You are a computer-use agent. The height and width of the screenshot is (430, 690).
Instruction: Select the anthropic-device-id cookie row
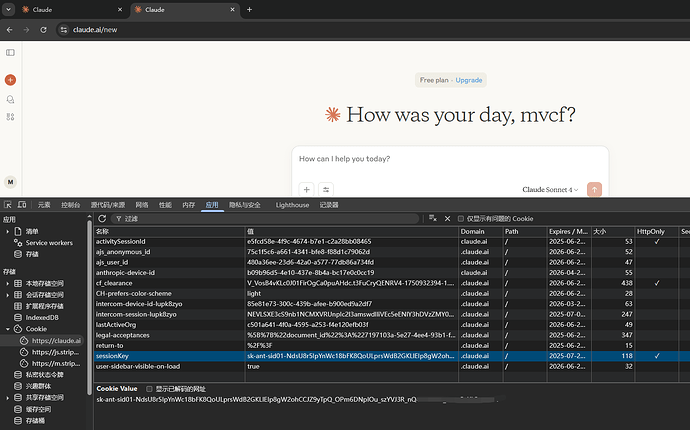tap(392, 273)
